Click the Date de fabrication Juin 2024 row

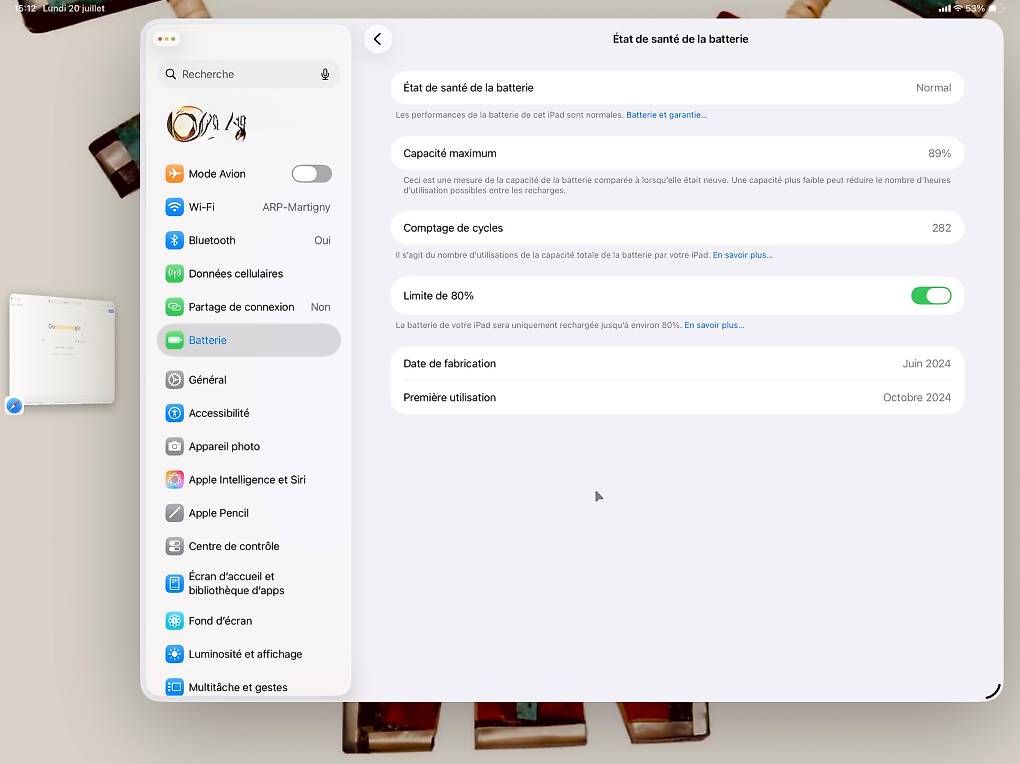pyautogui.click(x=677, y=363)
